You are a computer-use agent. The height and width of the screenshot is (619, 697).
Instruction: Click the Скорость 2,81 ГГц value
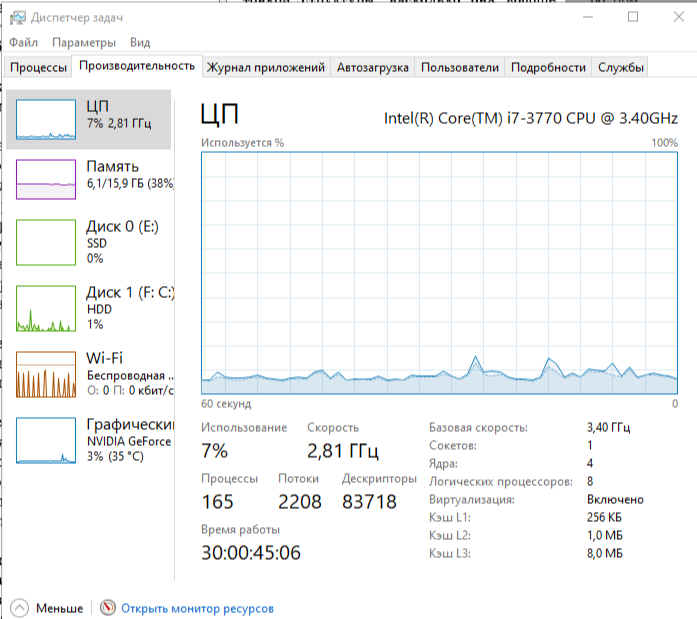(343, 451)
